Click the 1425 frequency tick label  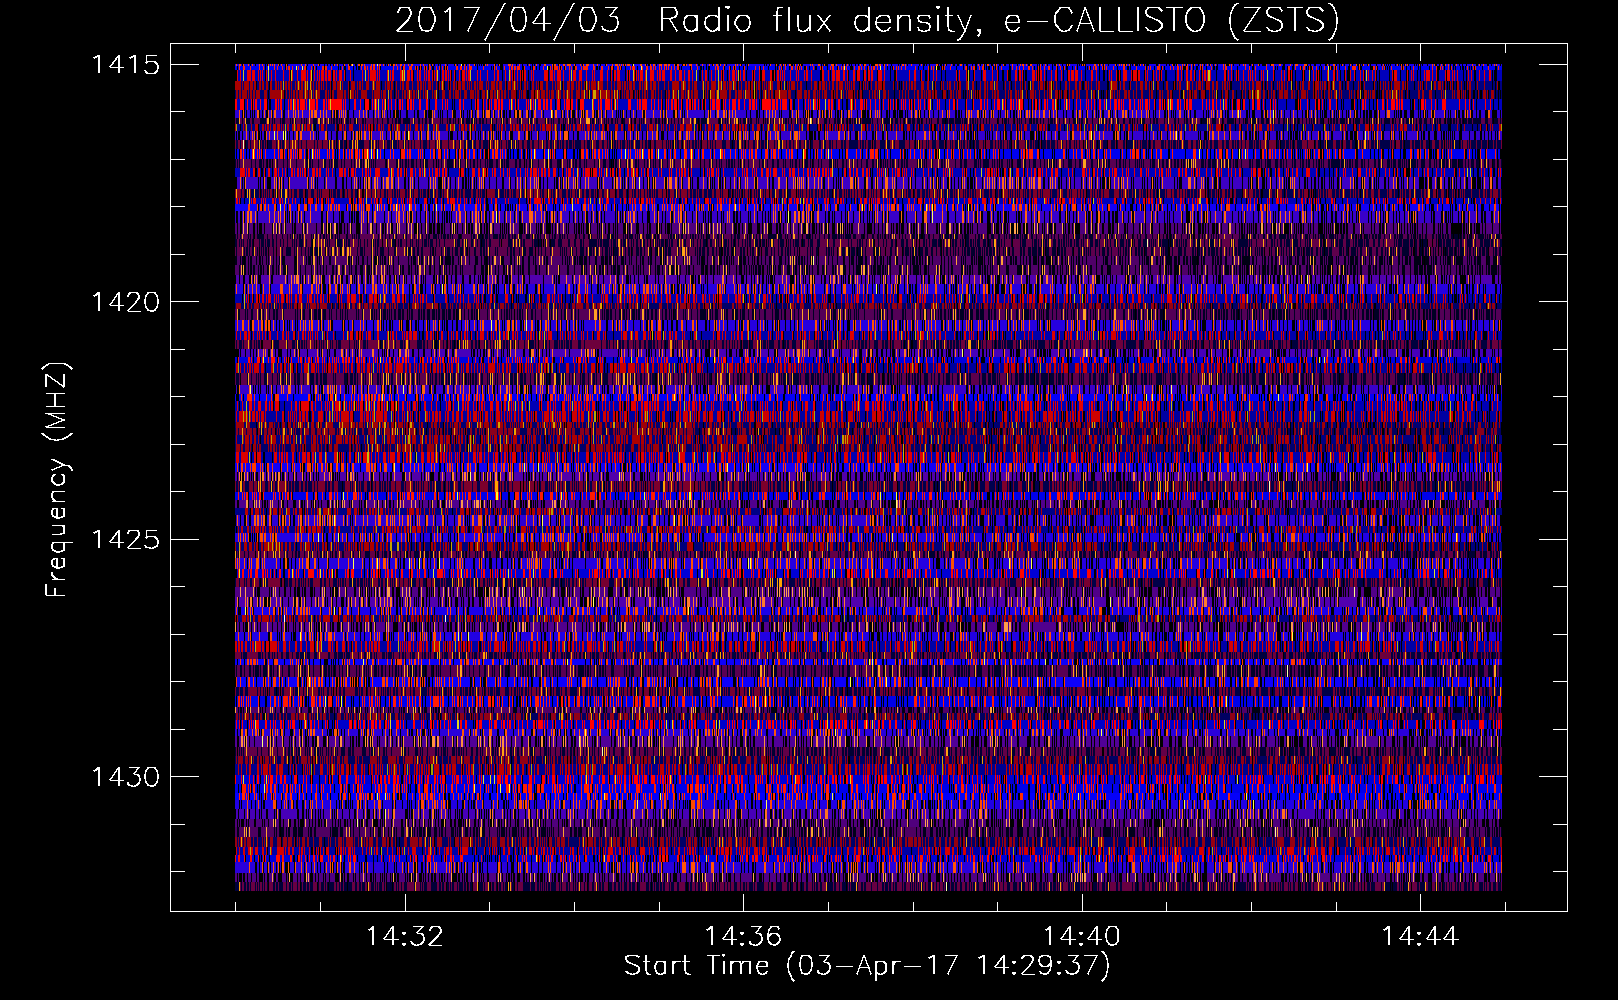pyautogui.click(x=126, y=540)
